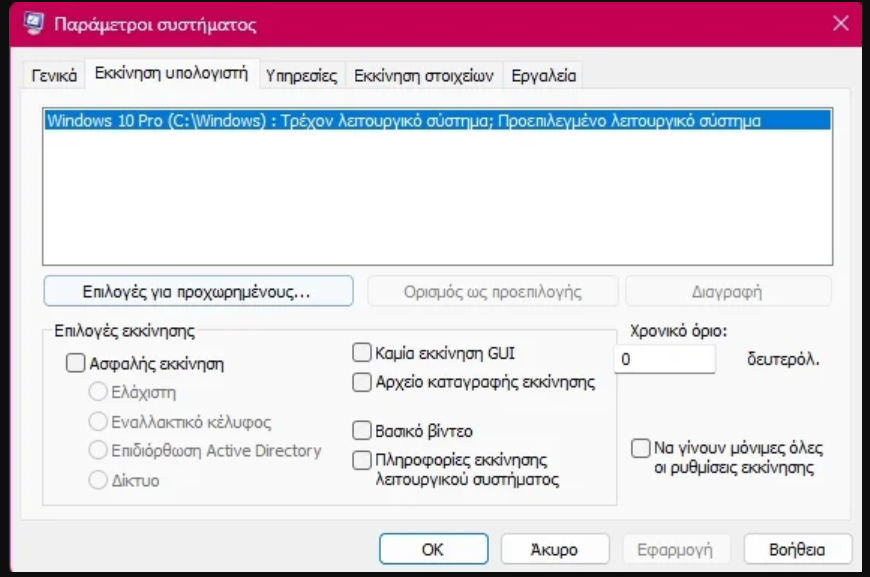Tick the Καμία εκκίνηση GUI checkbox
The height and width of the screenshot is (577, 870).
tap(362, 353)
